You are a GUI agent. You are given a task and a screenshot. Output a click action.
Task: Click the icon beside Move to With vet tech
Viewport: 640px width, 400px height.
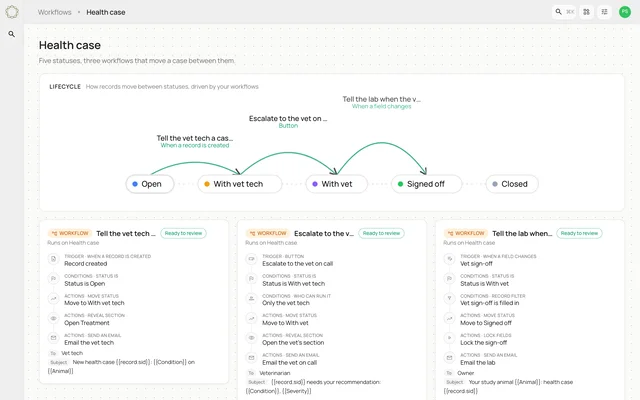click(x=53, y=299)
